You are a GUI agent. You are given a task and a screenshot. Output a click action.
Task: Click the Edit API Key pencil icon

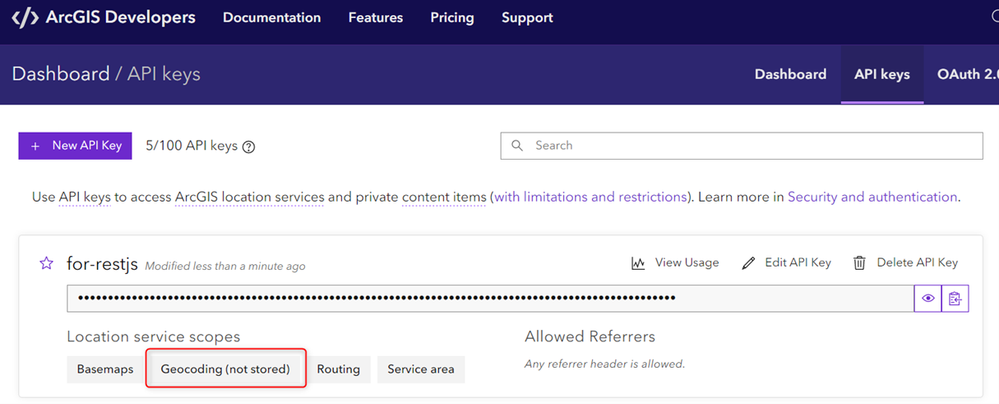tap(749, 263)
